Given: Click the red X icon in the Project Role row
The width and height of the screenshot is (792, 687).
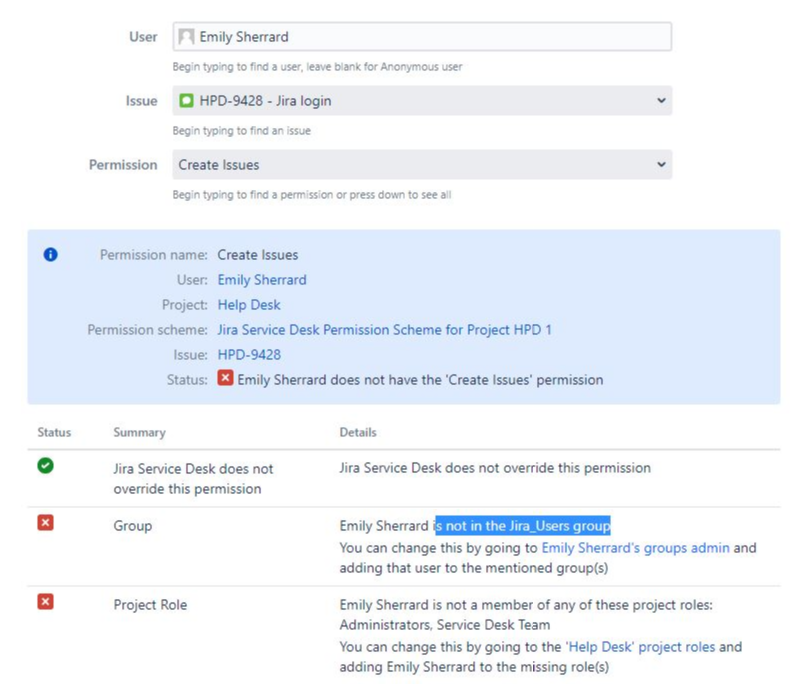Looking at the screenshot, I should coord(45,602).
